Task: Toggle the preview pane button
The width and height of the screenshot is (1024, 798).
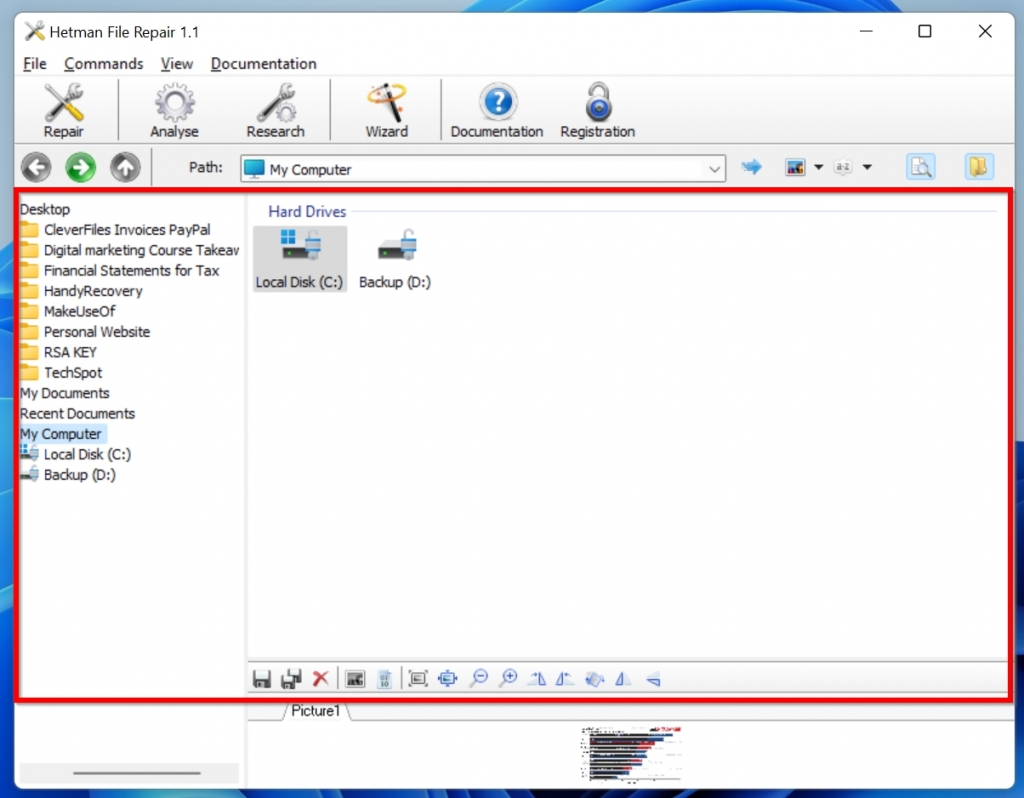Action: point(920,167)
